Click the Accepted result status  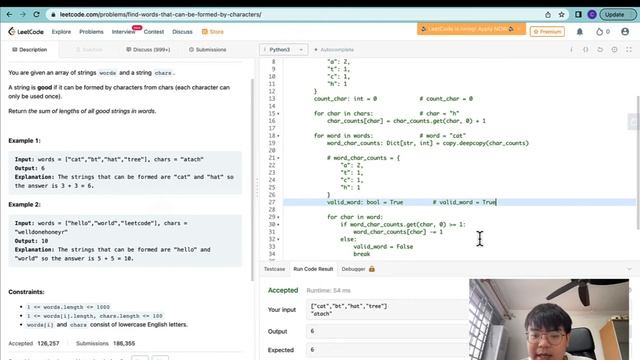pos(283,290)
